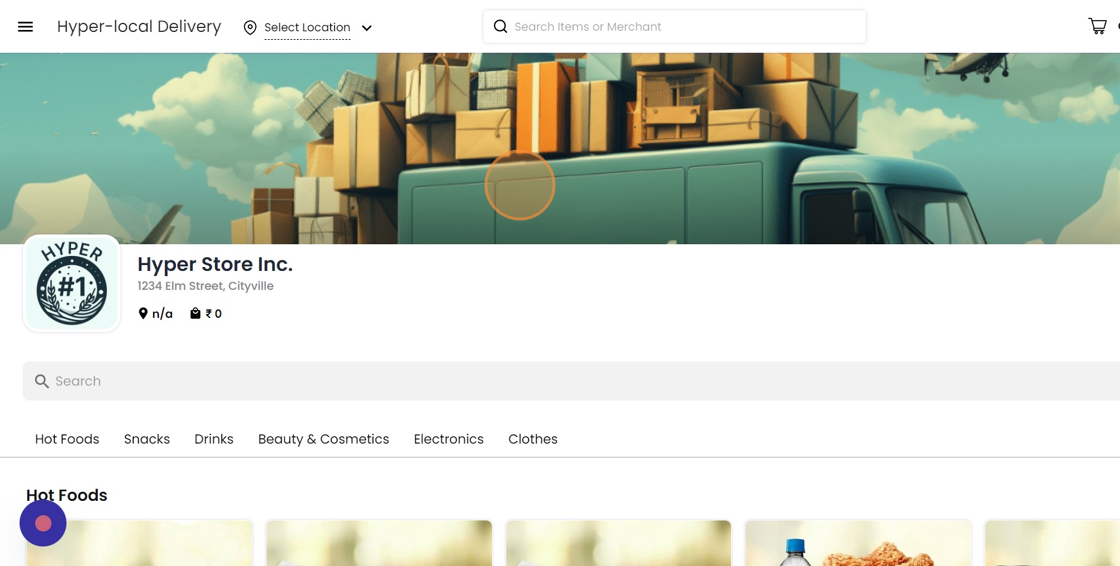
Task: Open the fried chicken product card
Action: 857,545
